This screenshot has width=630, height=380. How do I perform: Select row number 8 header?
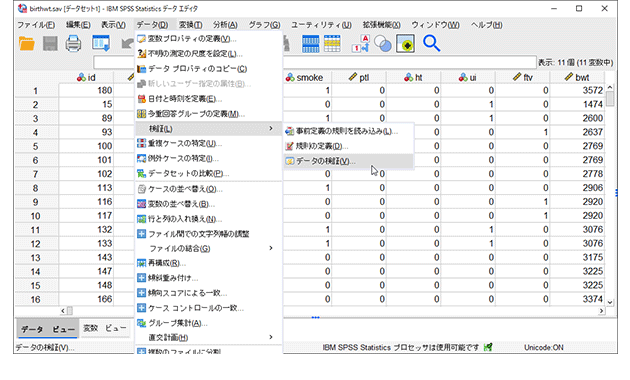(x=36, y=188)
